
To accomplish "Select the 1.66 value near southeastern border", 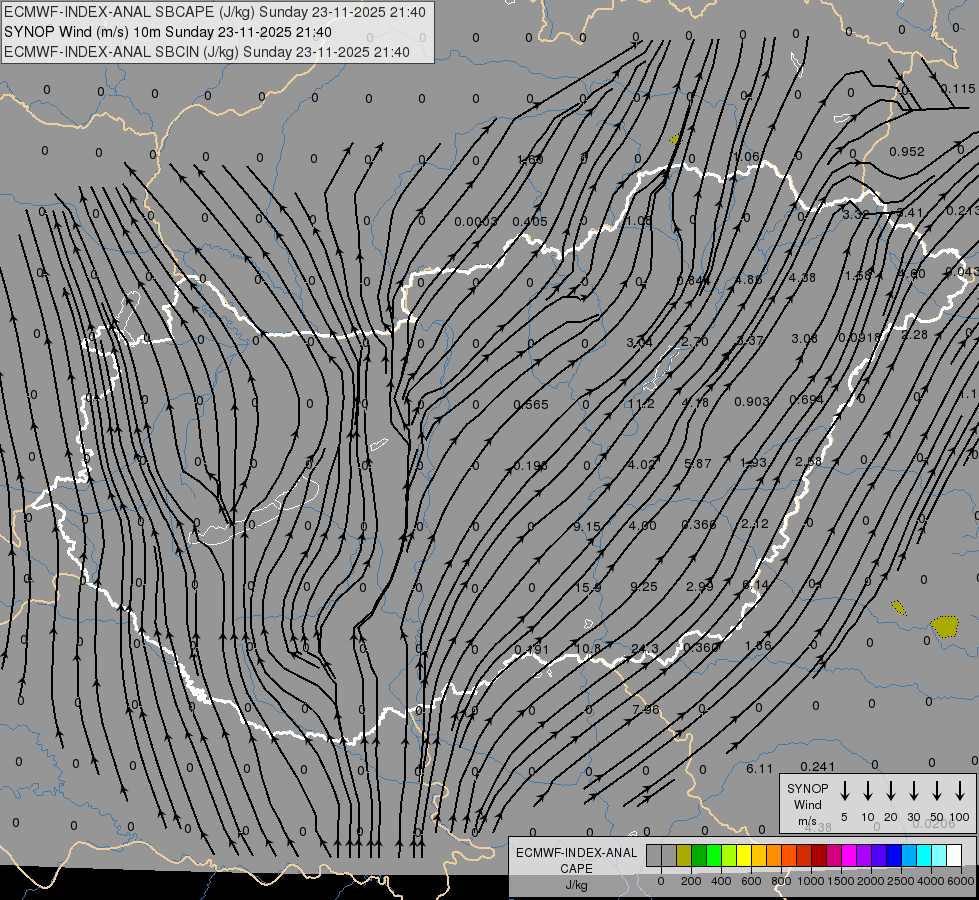I will [758, 645].
